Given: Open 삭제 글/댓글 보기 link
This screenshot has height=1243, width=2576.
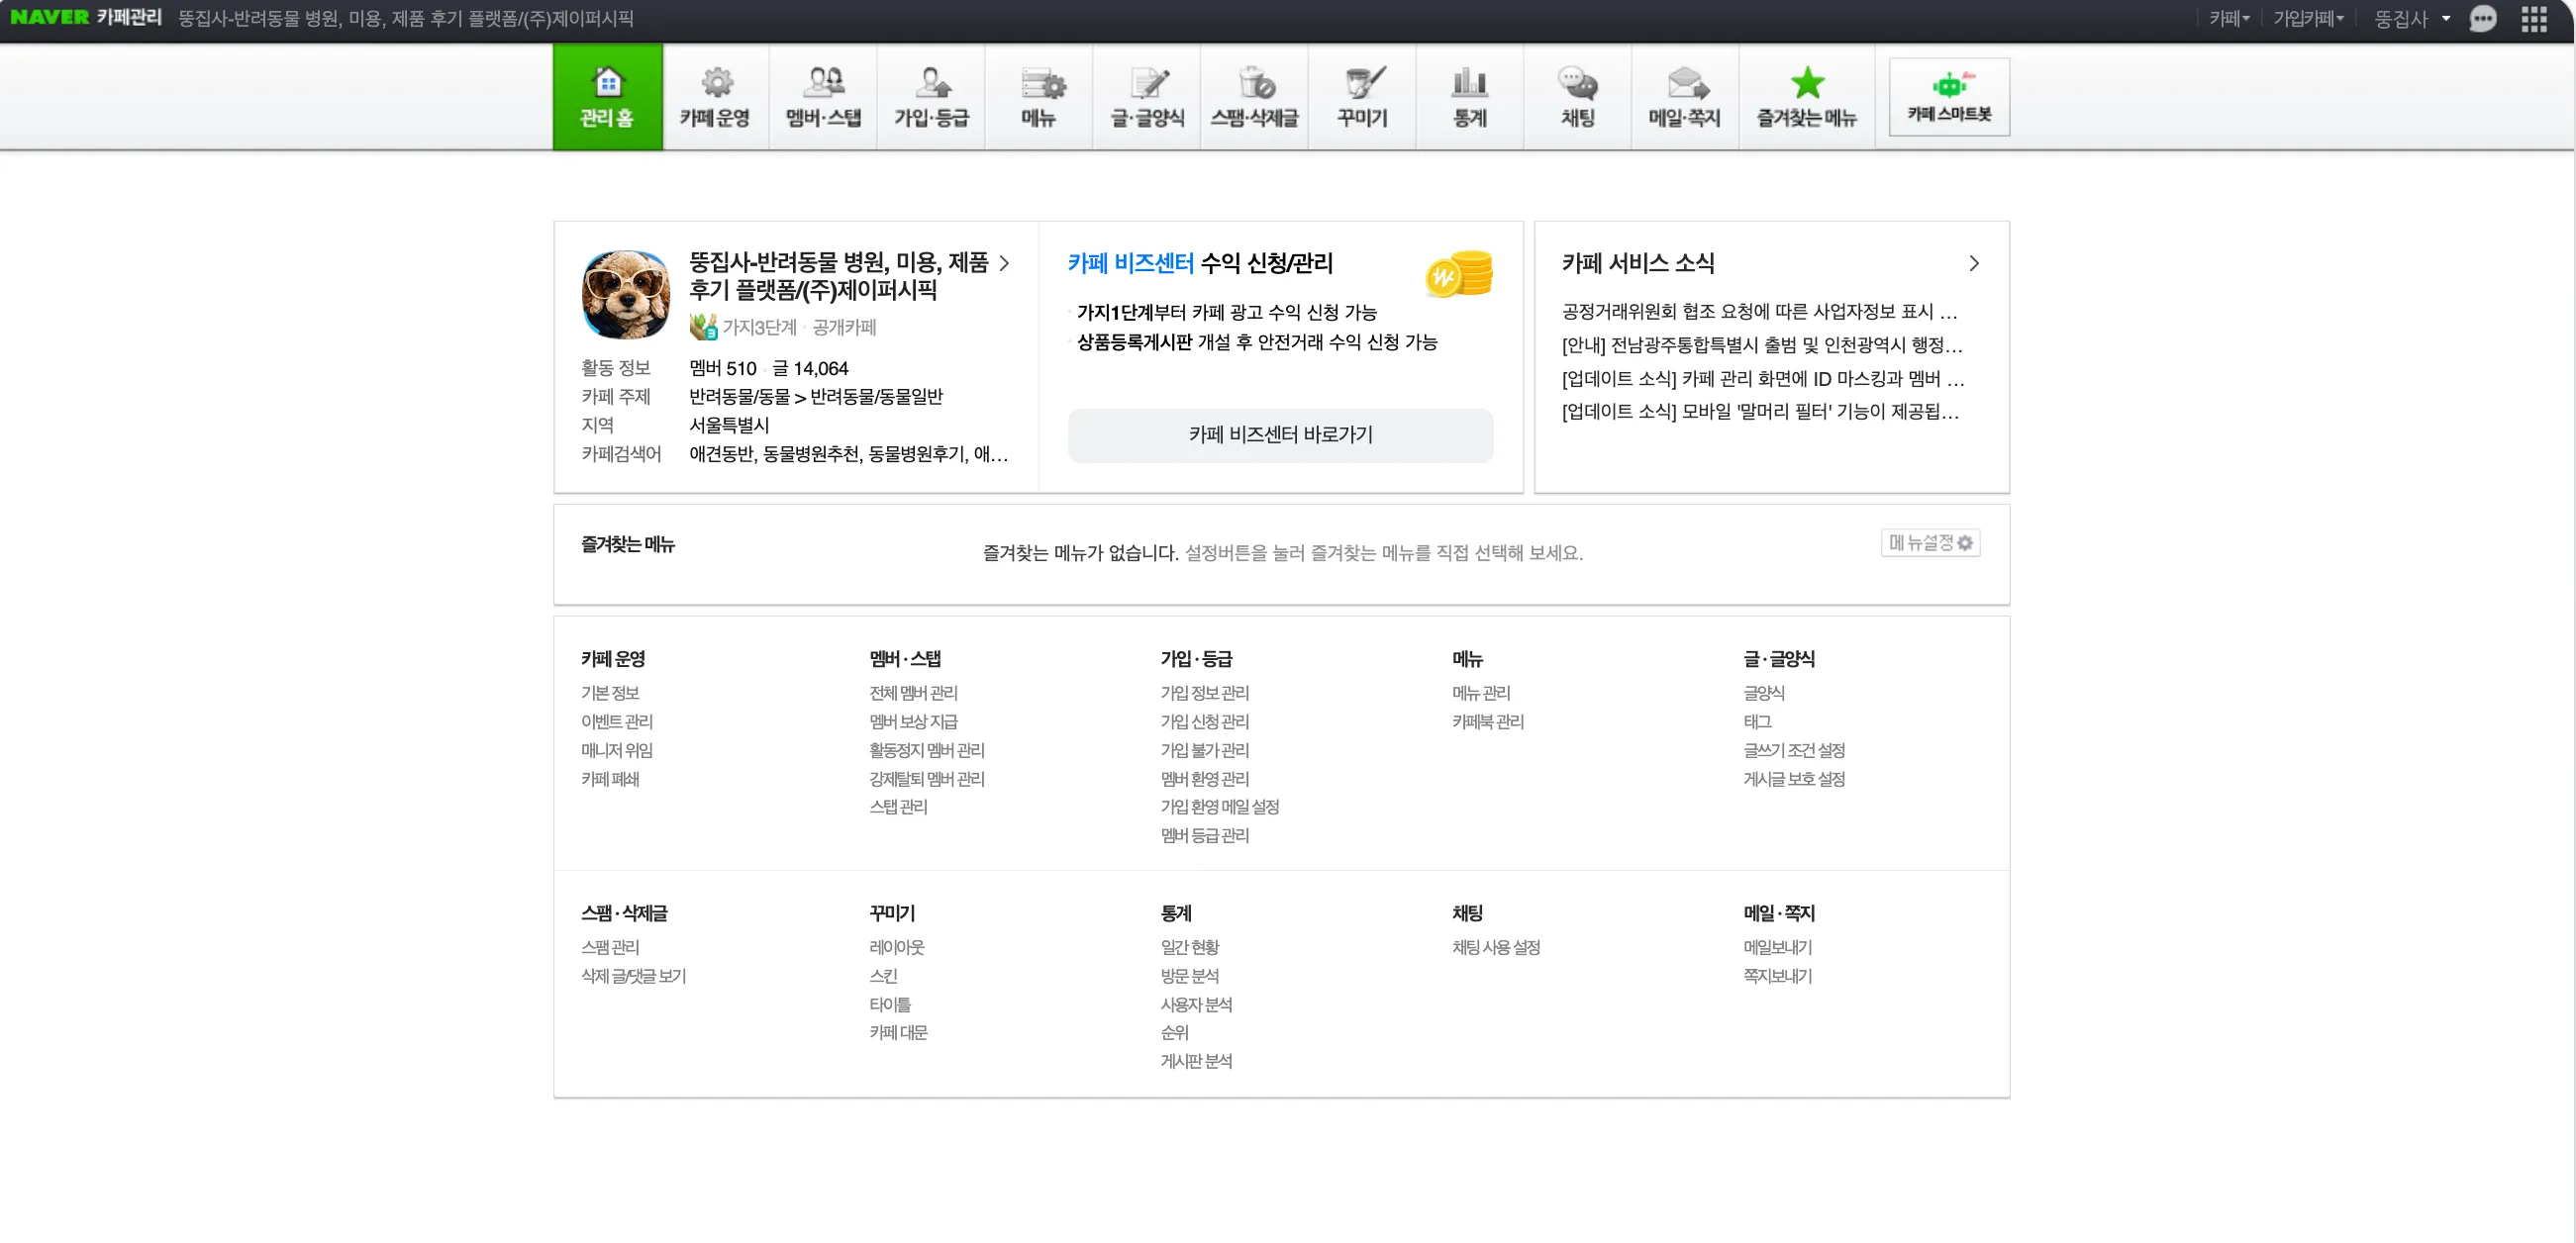Looking at the screenshot, I should 633,976.
